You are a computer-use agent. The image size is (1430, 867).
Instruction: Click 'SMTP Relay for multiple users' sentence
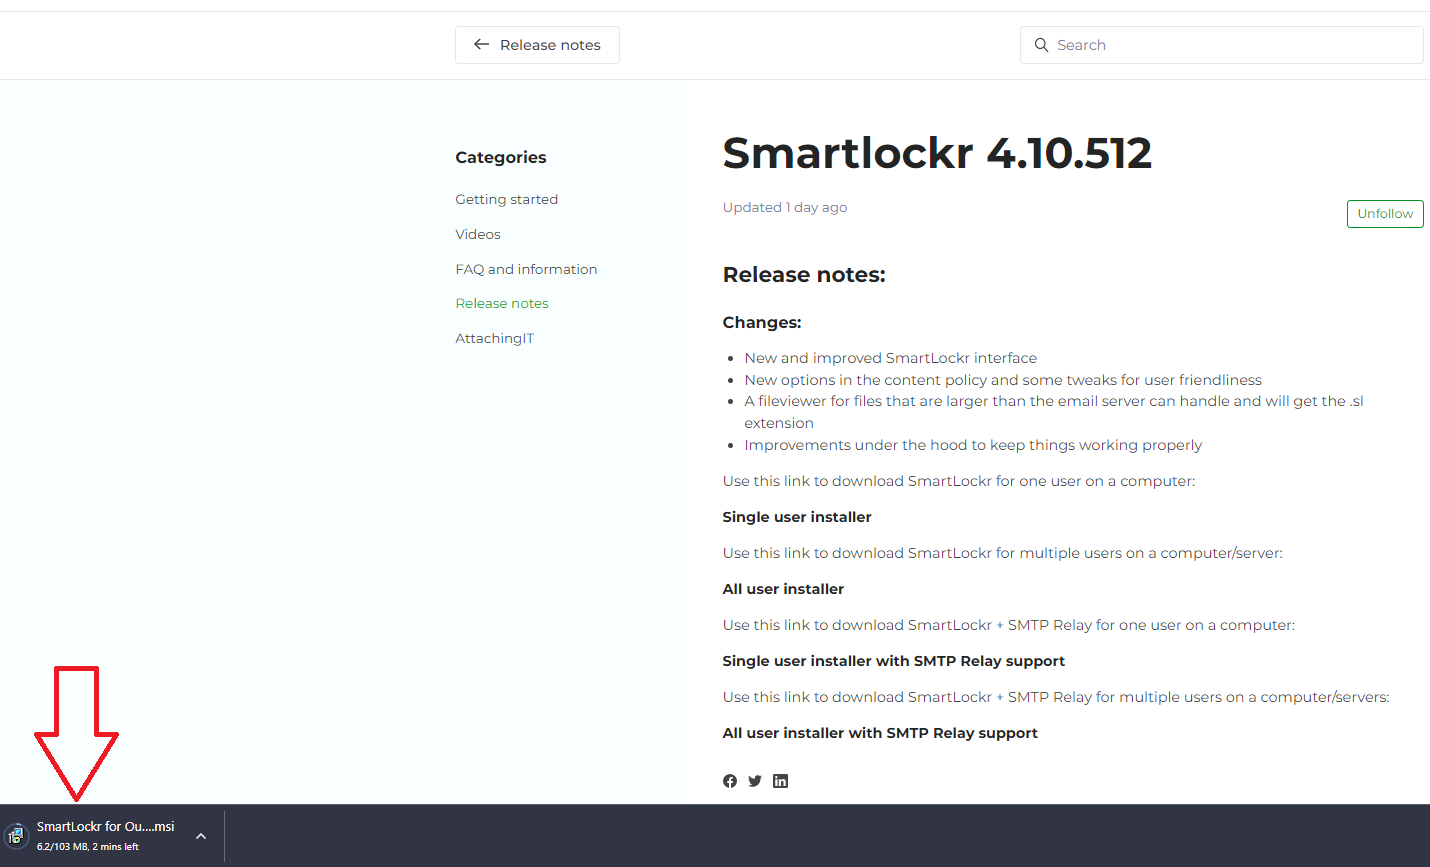[x=1056, y=697]
